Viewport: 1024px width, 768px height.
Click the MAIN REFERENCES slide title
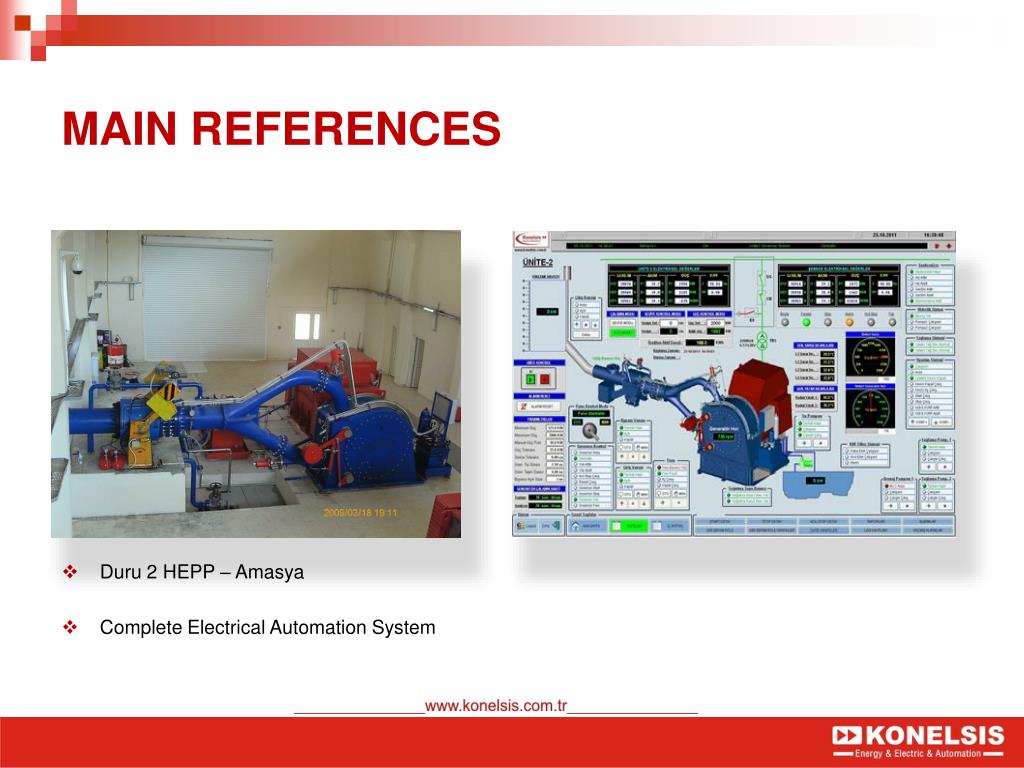click(x=281, y=128)
